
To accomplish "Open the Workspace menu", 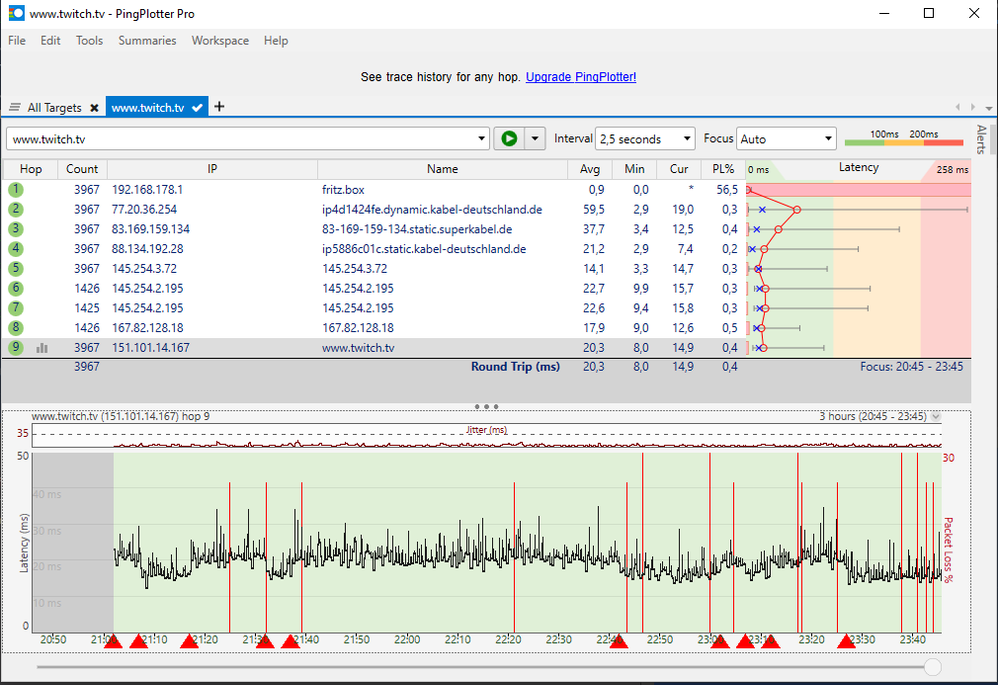I will pos(220,41).
